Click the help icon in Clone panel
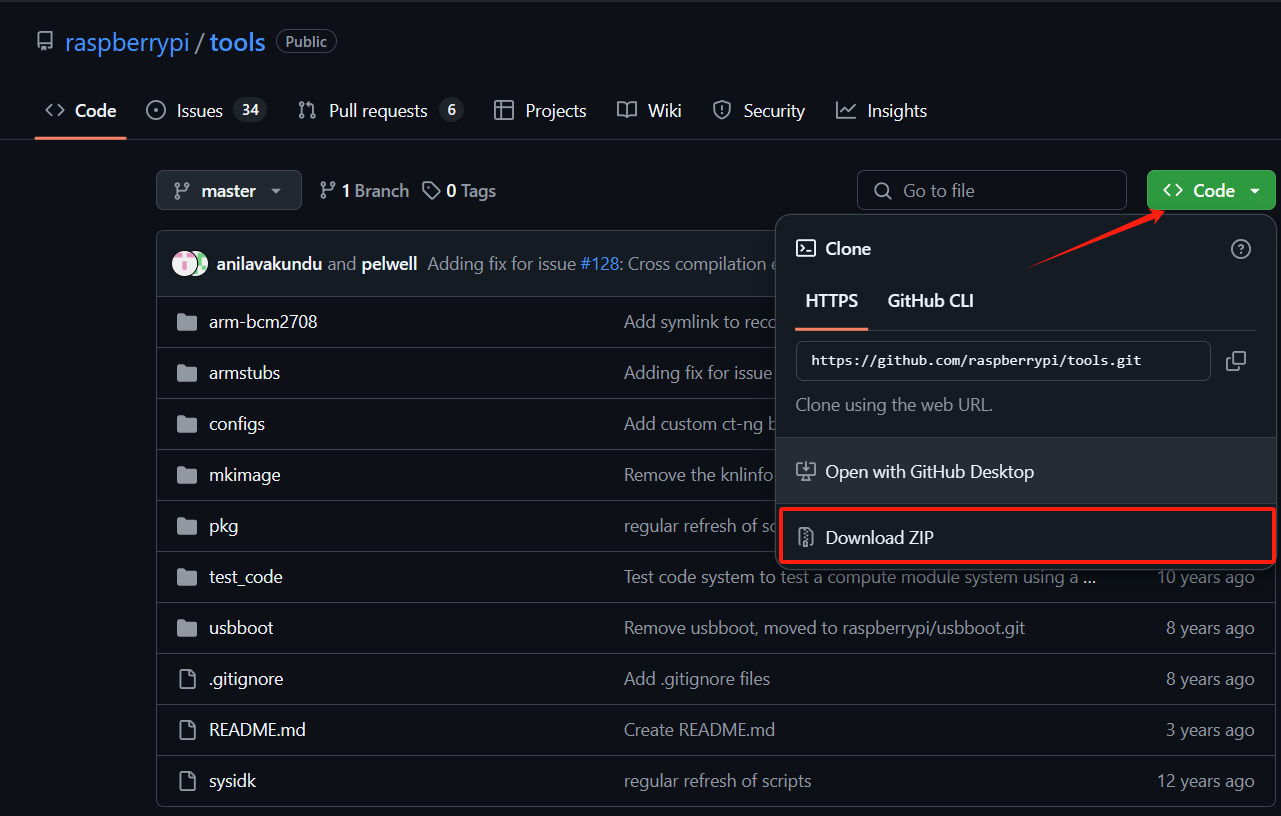The height and width of the screenshot is (816, 1281). tap(1241, 249)
